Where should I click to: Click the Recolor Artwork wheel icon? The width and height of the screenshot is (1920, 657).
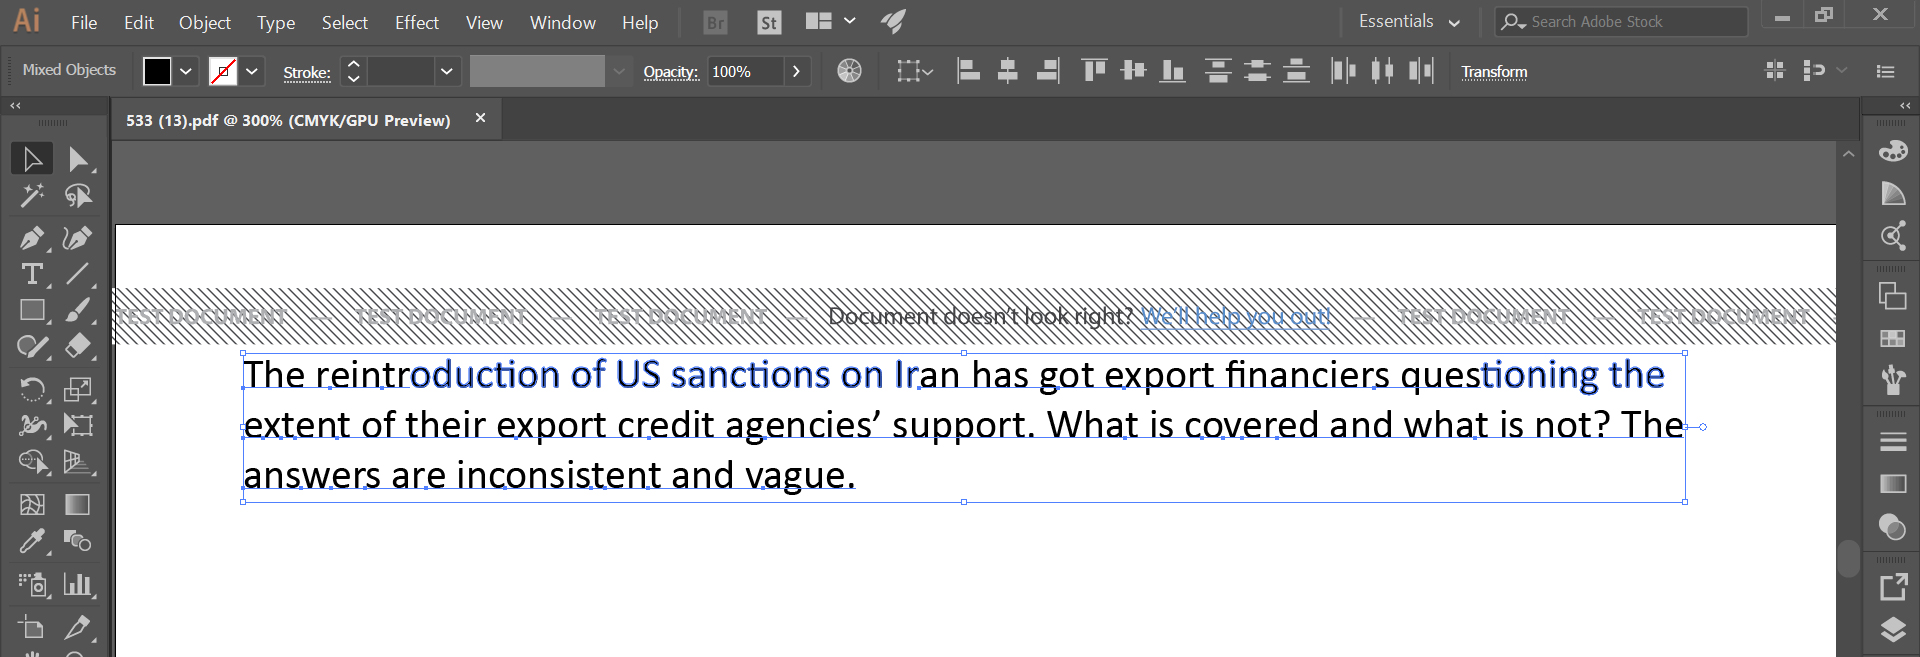(849, 71)
